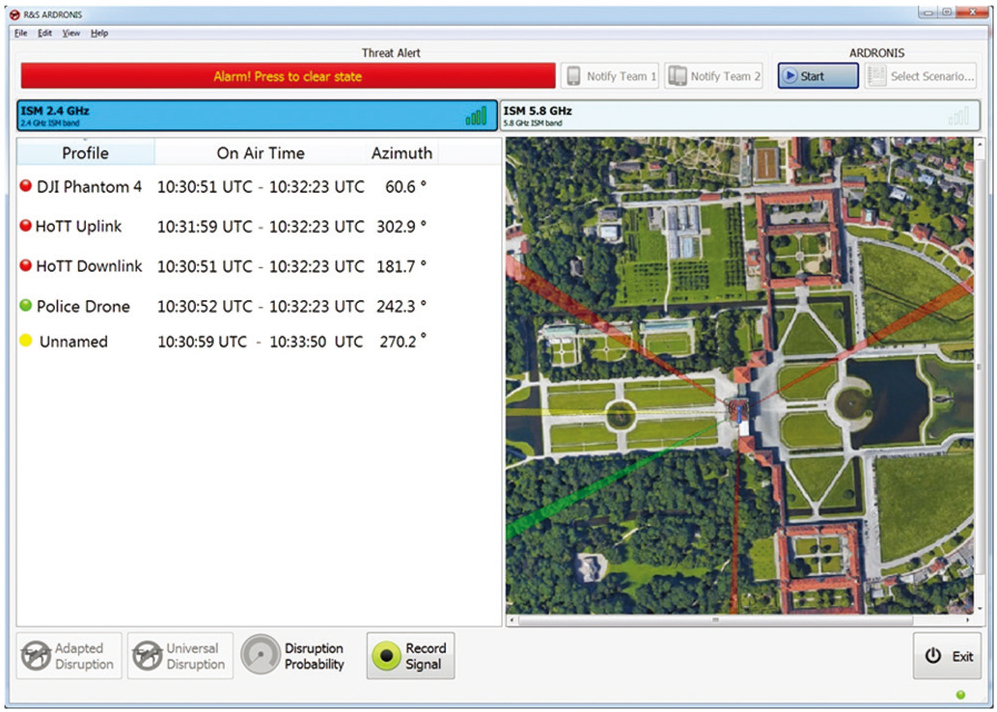Screen dimensions: 997x712
Task: Click signal strength bars on ISM 5.8 GHz
Action: (958, 116)
